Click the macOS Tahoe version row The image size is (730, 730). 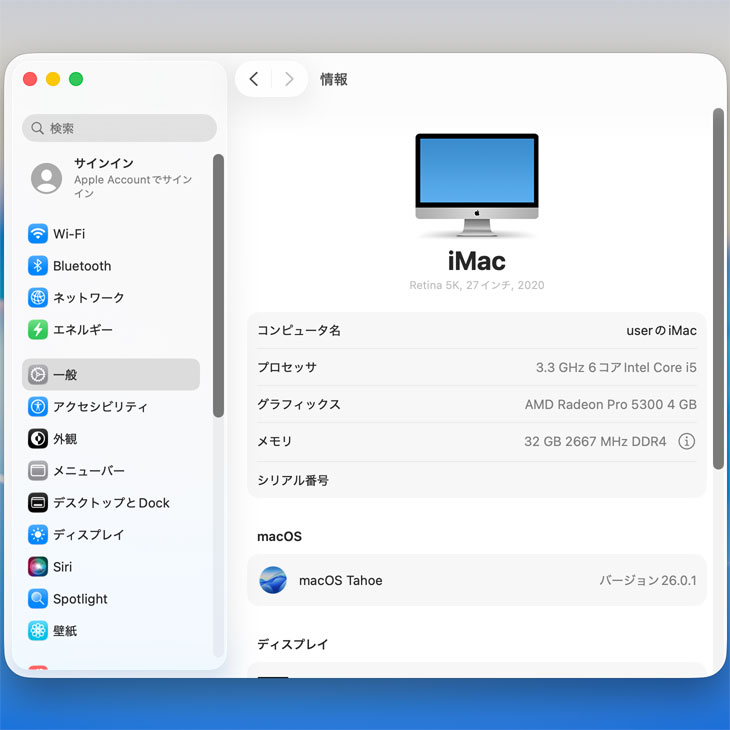(476, 580)
